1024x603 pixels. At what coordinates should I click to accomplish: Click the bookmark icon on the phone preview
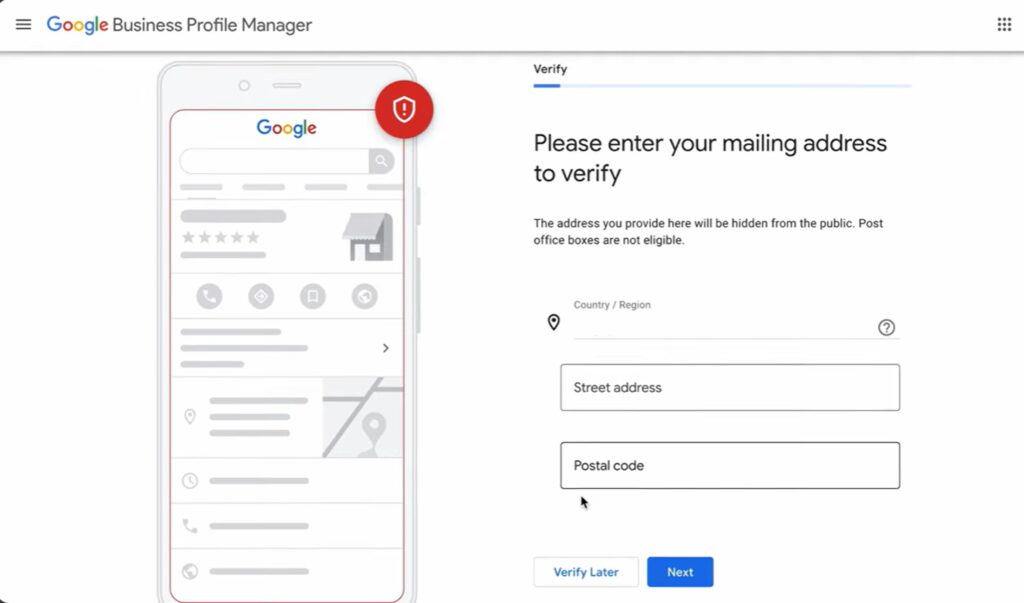click(312, 296)
